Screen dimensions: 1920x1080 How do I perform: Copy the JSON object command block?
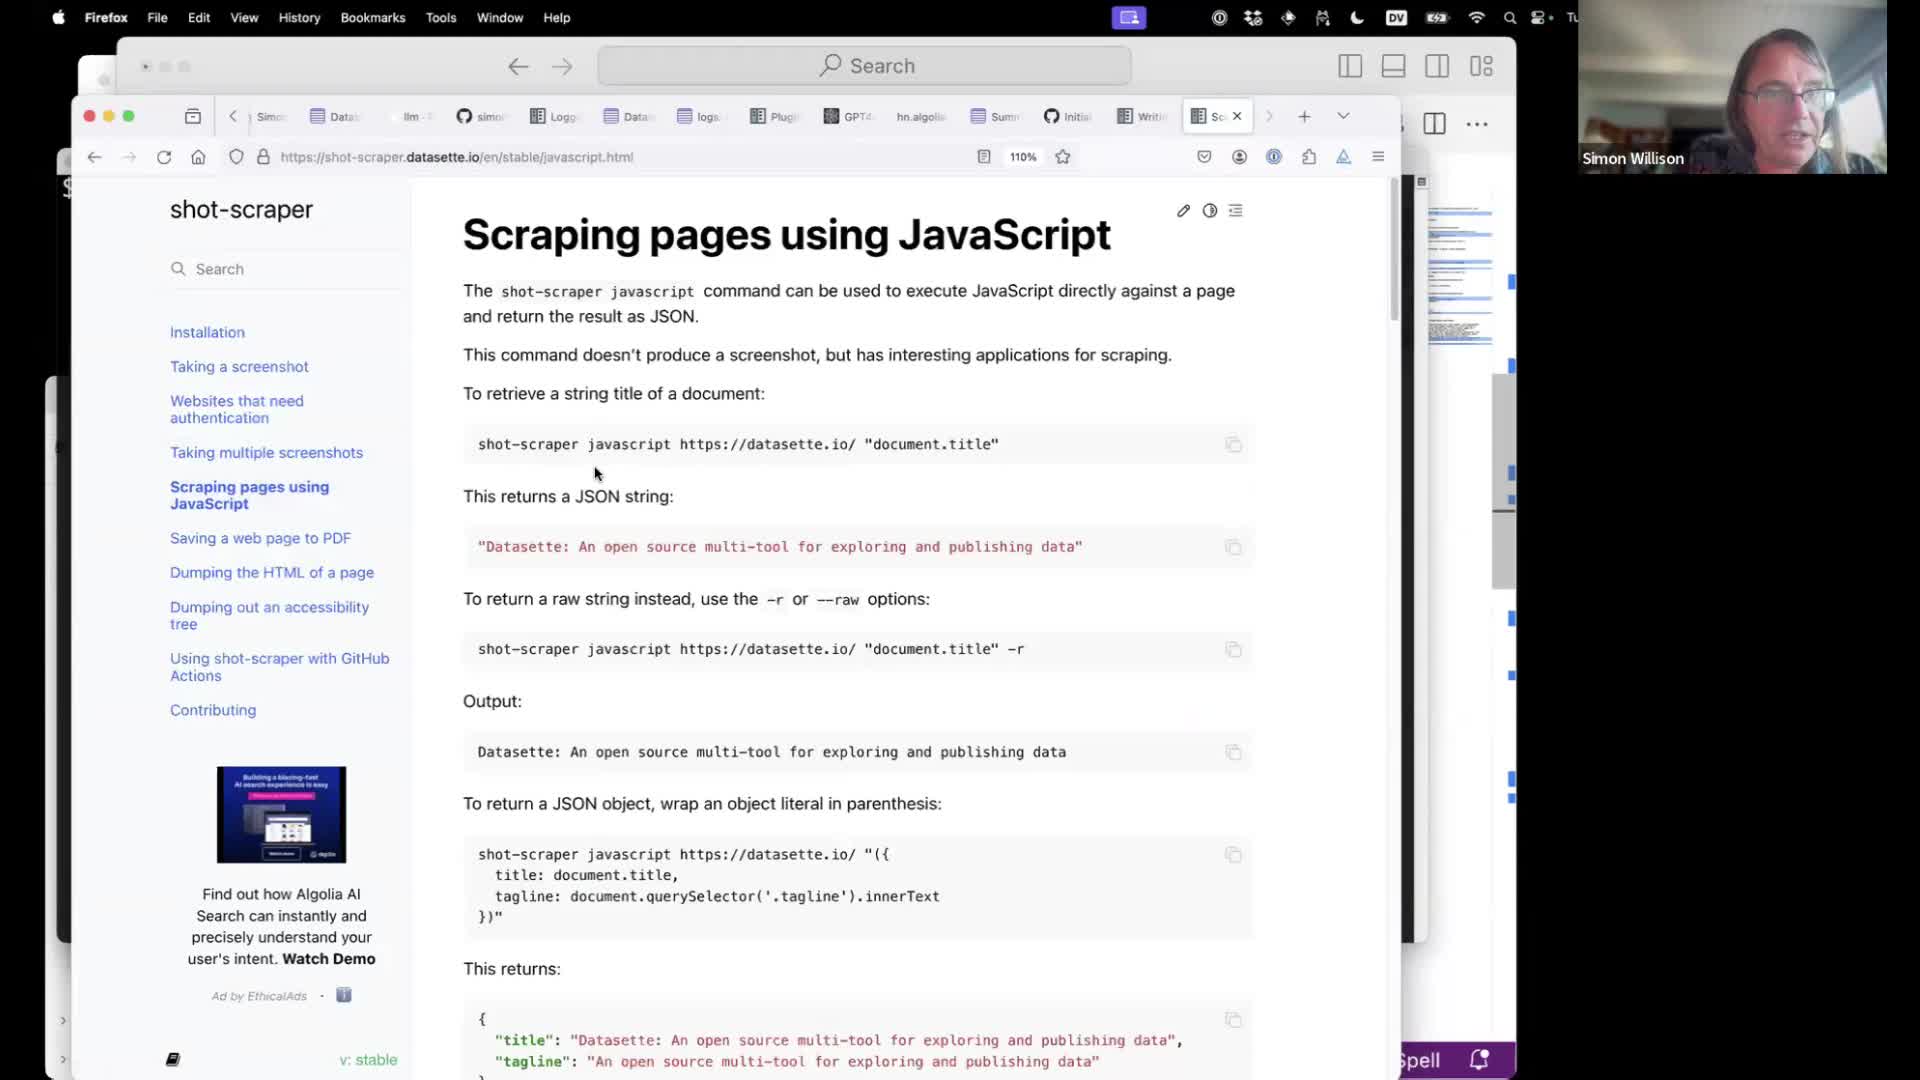tap(1233, 855)
